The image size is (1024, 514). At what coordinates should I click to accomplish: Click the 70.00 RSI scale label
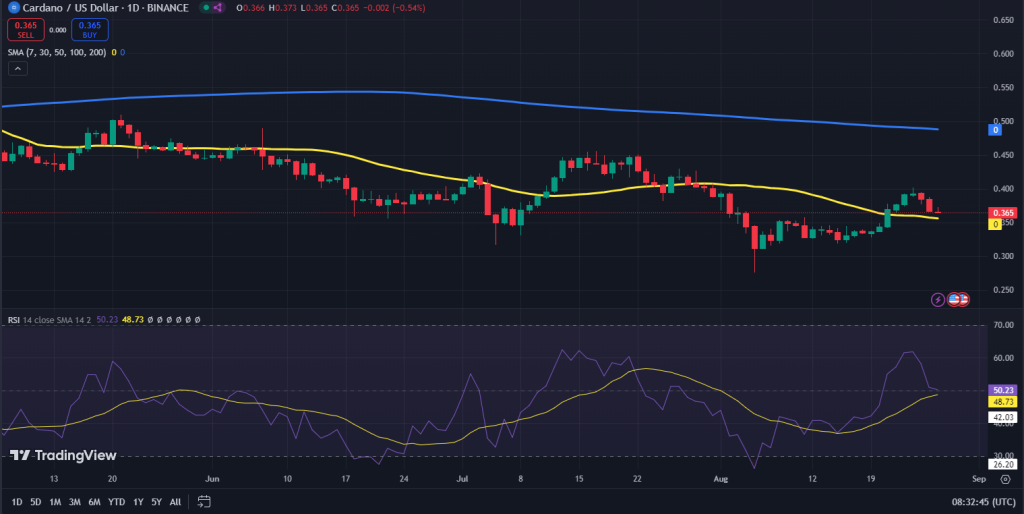[1003, 325]
